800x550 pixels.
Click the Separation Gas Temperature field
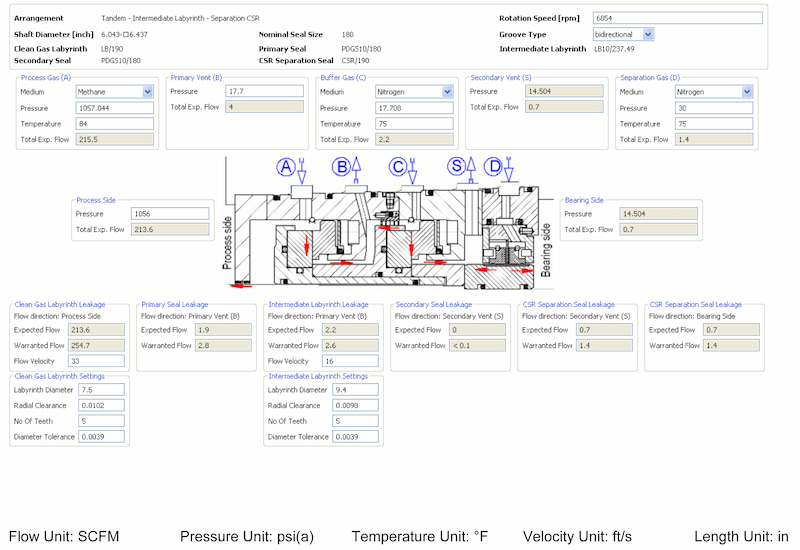pos(714,124)
